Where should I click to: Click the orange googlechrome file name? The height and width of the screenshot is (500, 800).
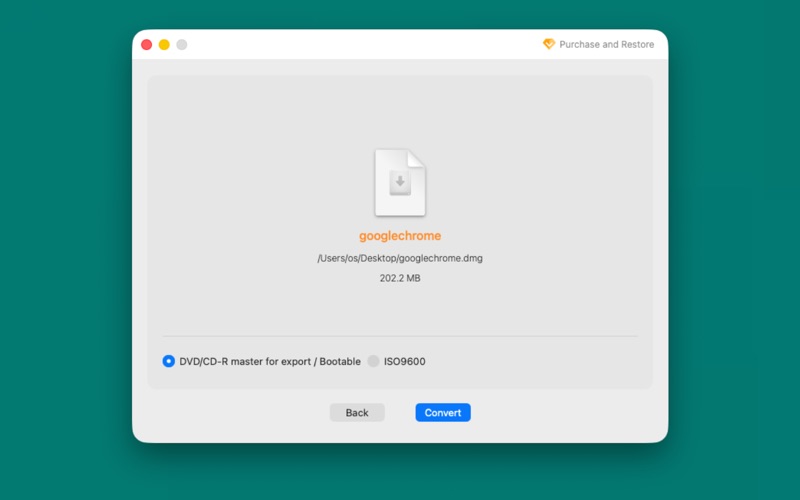400,236
